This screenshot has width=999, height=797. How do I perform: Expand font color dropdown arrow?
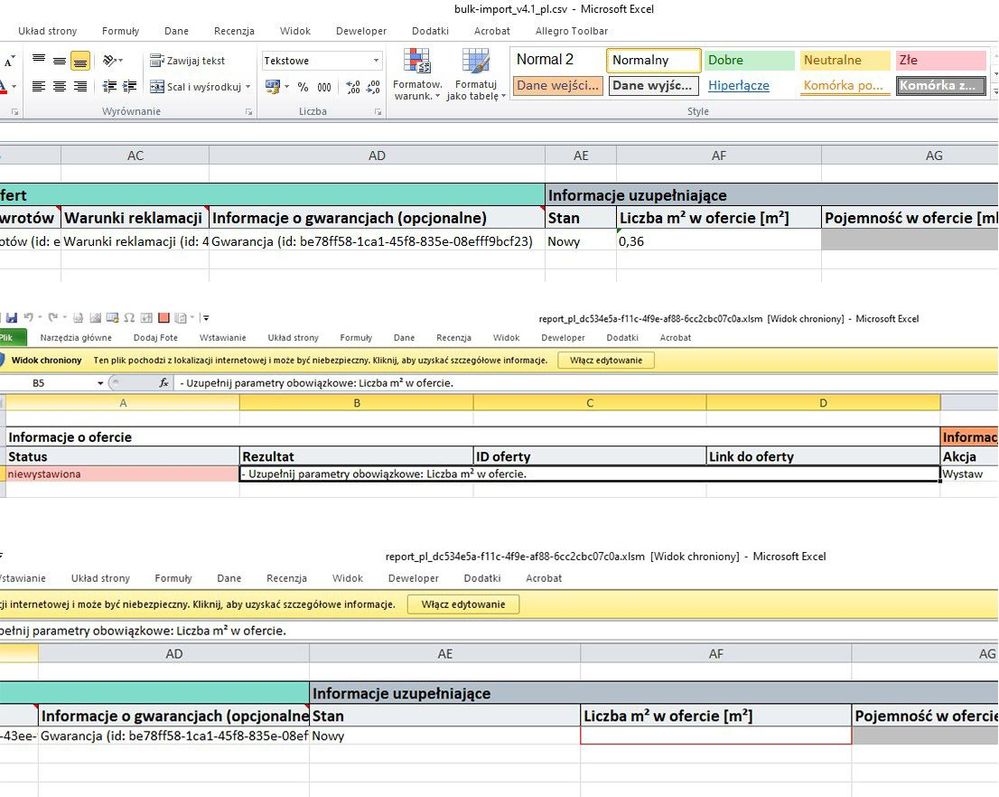pos(14,86)
